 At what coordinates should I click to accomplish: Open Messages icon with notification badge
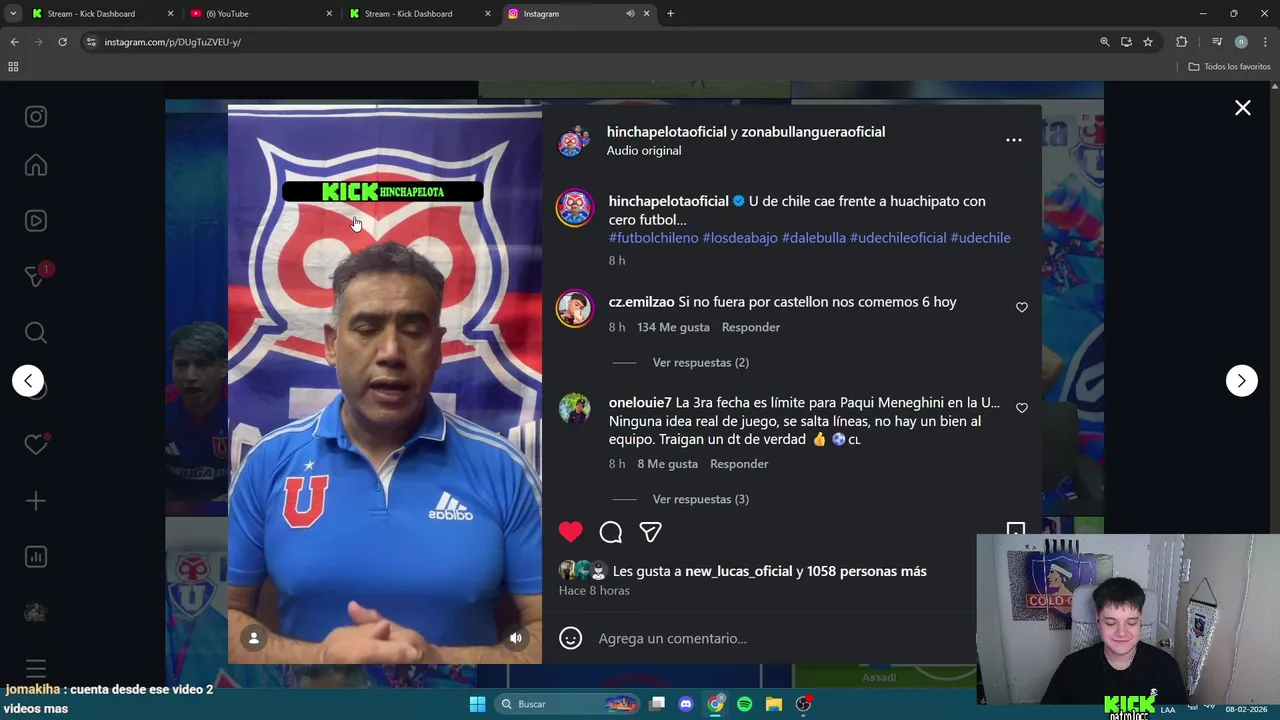click(36, 277)
